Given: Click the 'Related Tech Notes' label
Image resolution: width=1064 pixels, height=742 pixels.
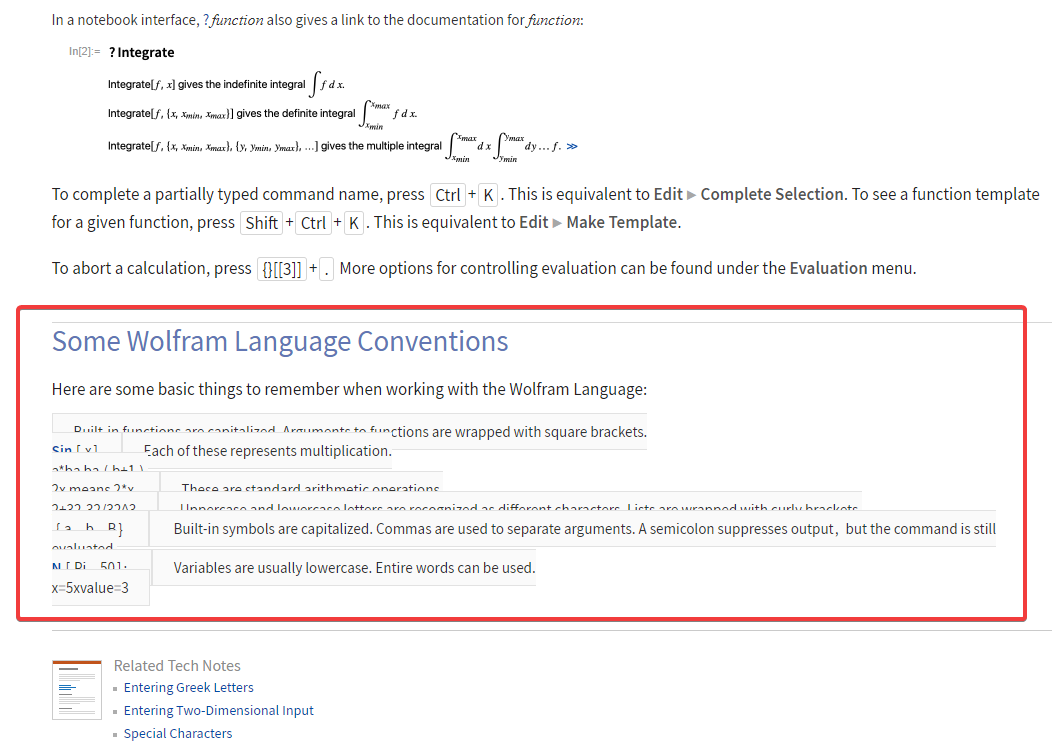Looking at the screenshot, I should click(x=177, y=666).
